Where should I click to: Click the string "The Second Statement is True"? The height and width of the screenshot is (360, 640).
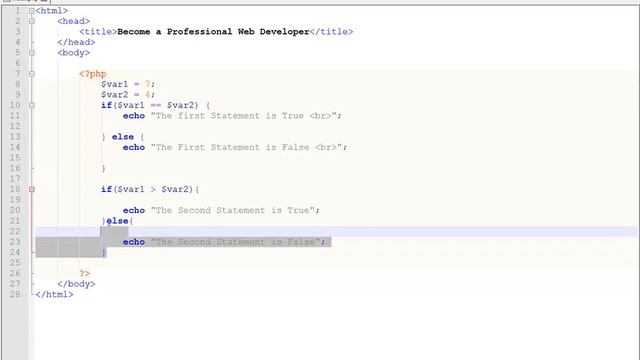tap(233, 211)
